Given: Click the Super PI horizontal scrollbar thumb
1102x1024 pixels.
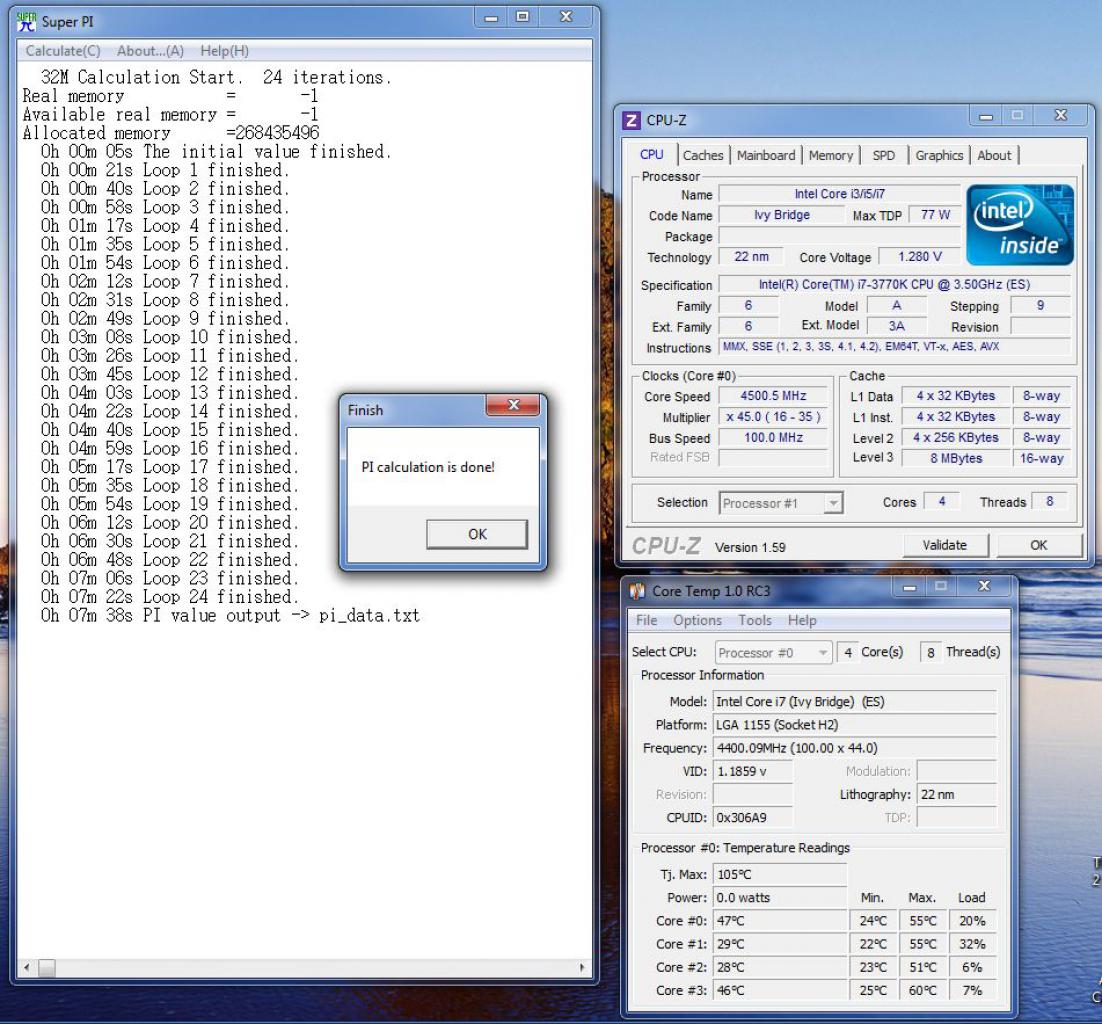Looking at the screenshot, I should tap(46, 968).
